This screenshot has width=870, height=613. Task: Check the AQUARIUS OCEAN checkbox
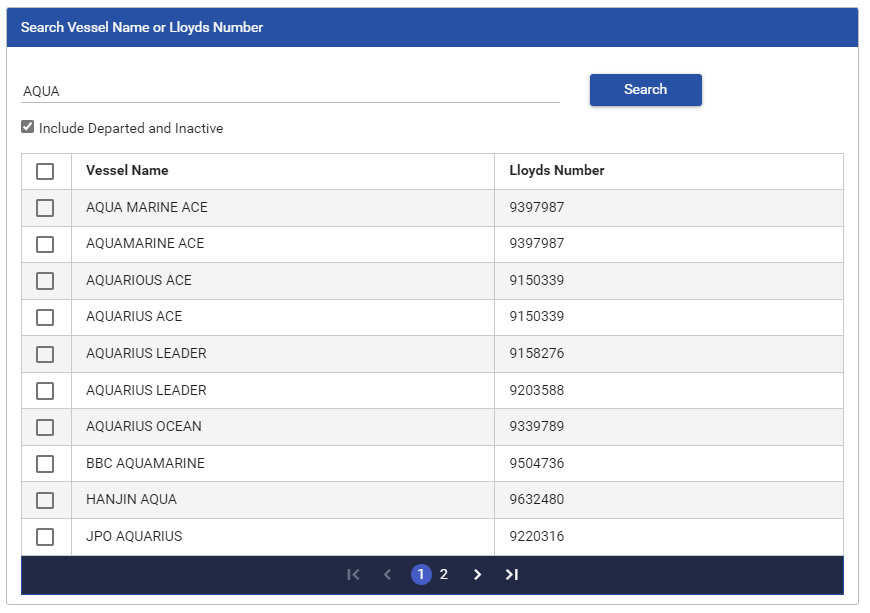click(45, 427)
